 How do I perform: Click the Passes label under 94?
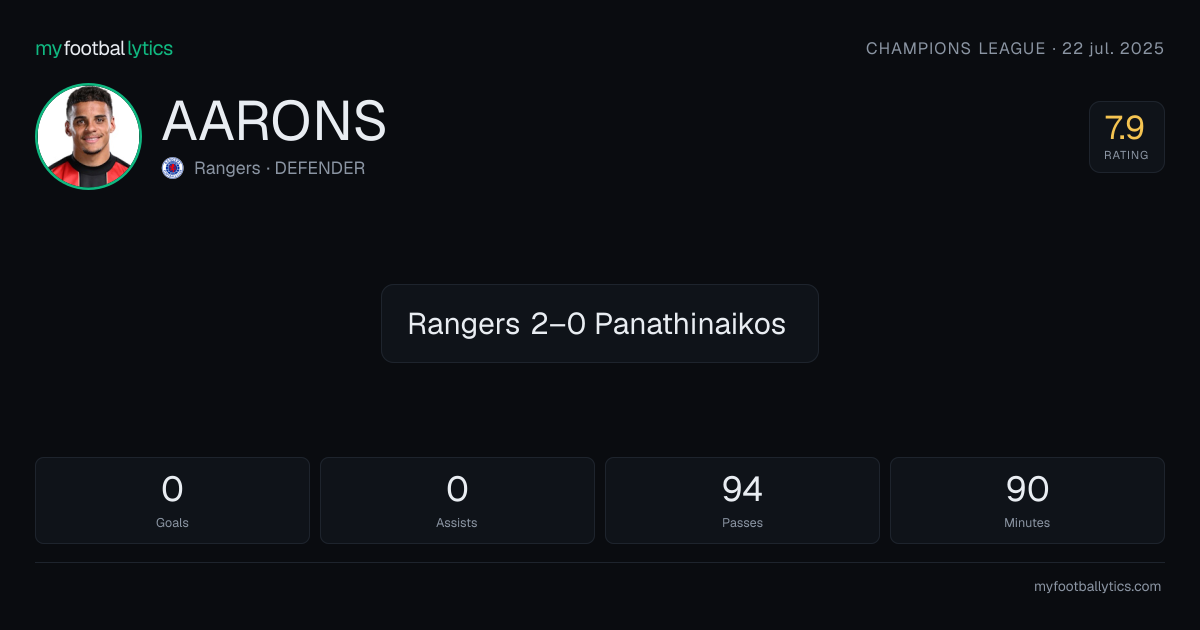(x=742, y=522)
